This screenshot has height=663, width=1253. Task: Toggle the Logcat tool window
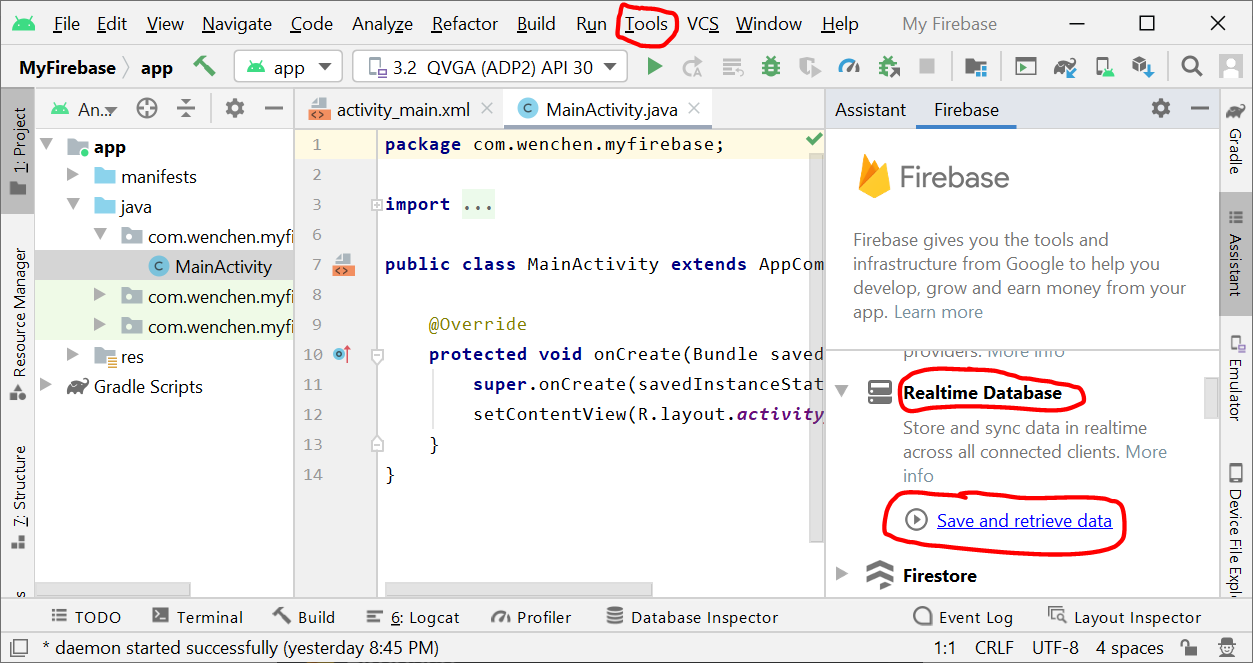[x=413, y=617]
